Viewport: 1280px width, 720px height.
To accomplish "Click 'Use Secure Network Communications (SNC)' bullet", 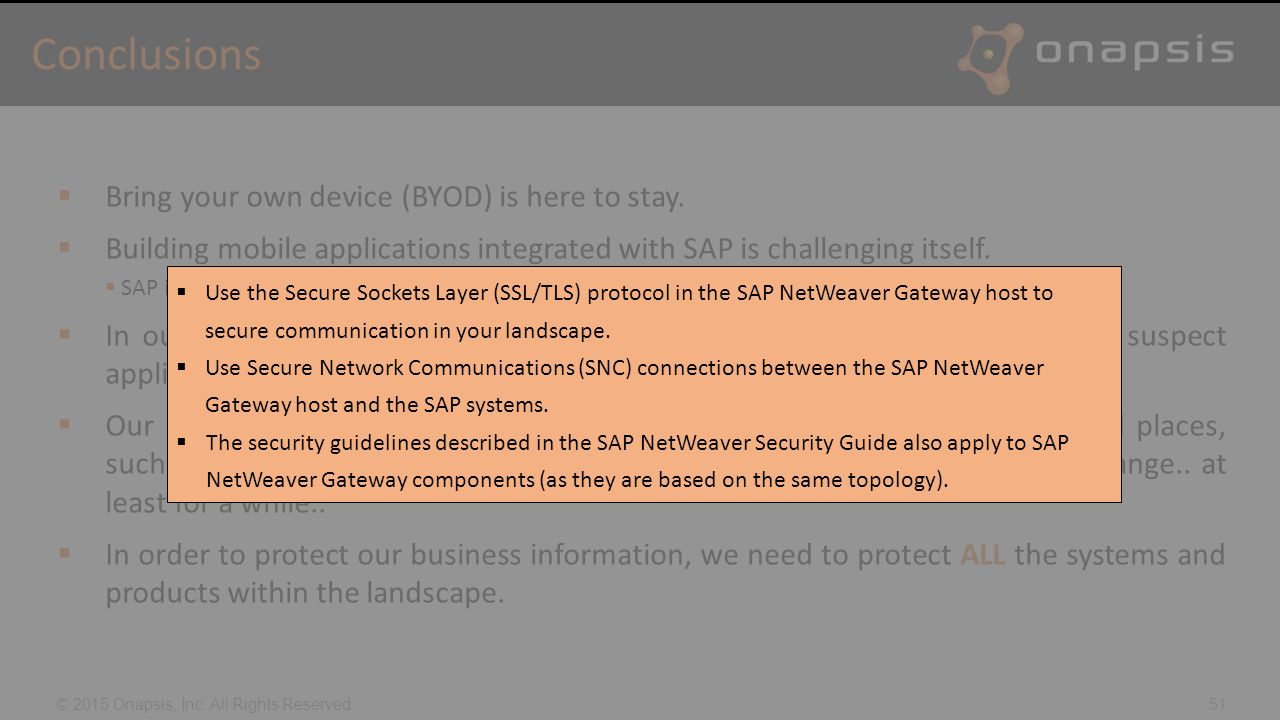I will click(x=624, y=368).
